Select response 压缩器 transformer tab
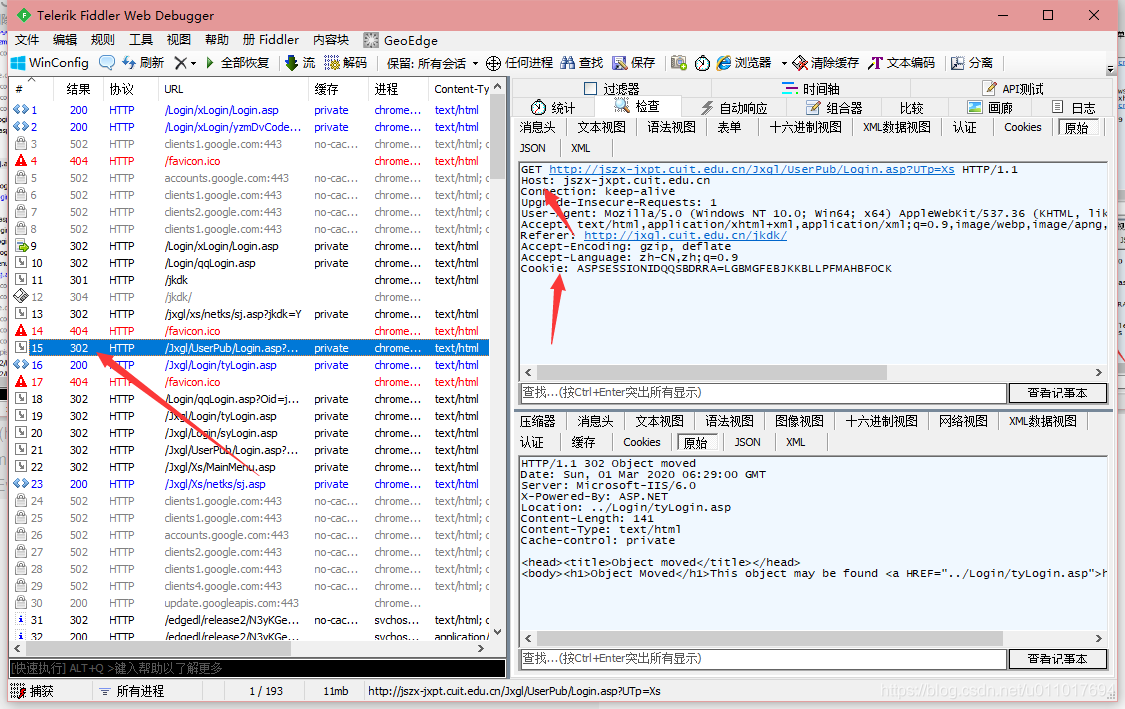This screenshot has width=1125, height=709. pos(537,421)
